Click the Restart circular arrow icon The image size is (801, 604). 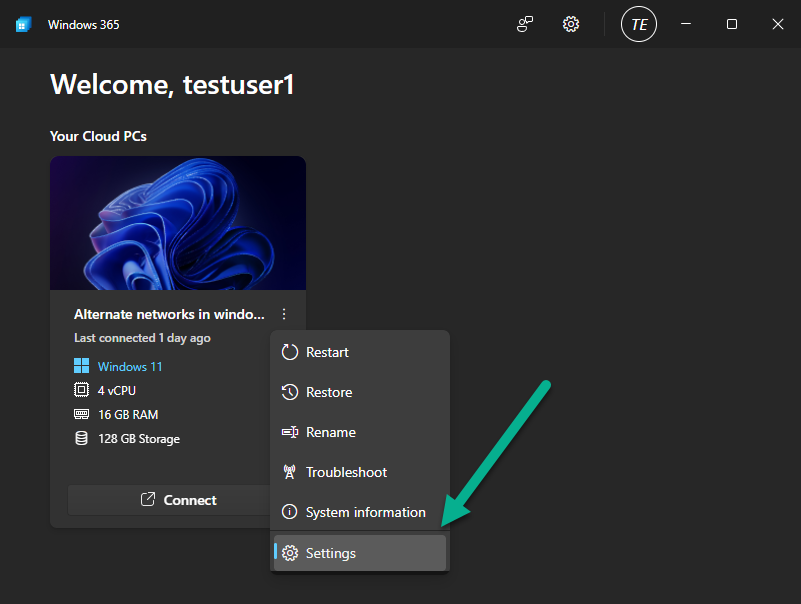(290, 352)
